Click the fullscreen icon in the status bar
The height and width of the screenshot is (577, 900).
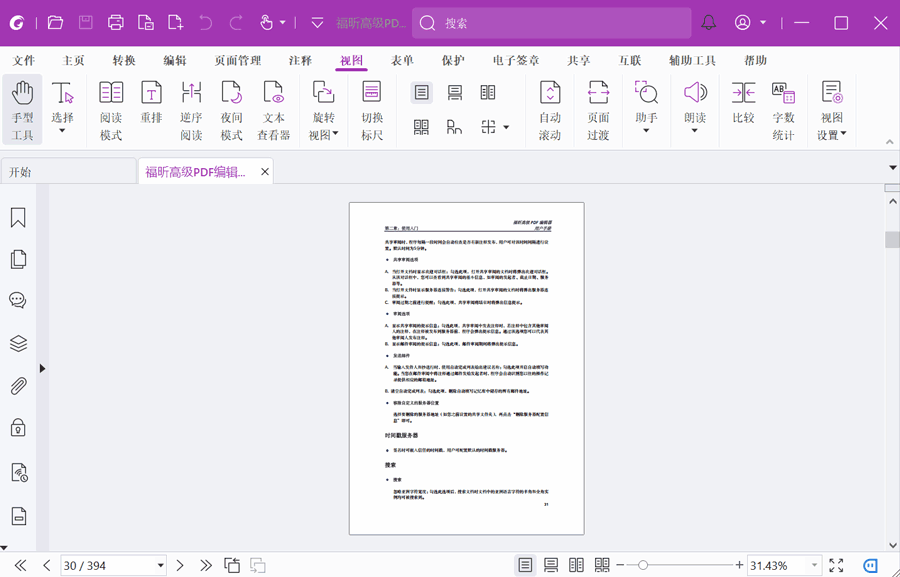tap(836, 566)
